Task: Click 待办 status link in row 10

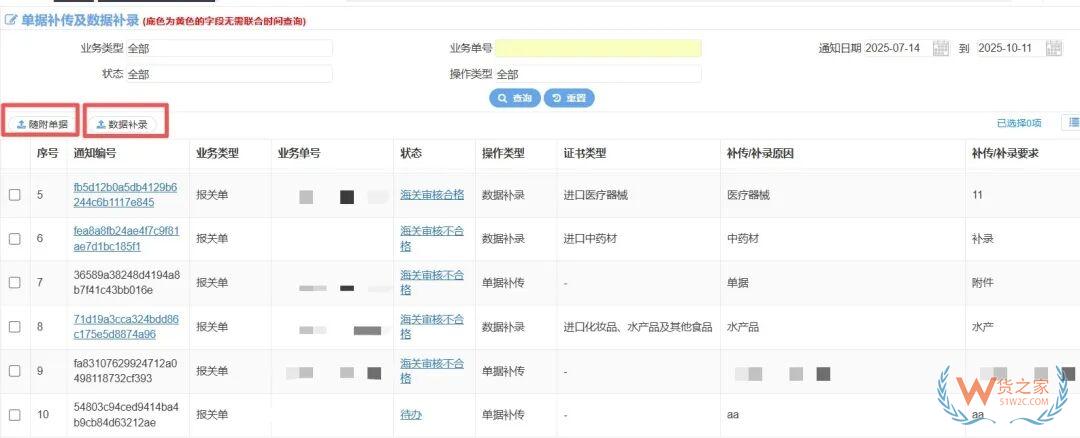Action: 411,415
